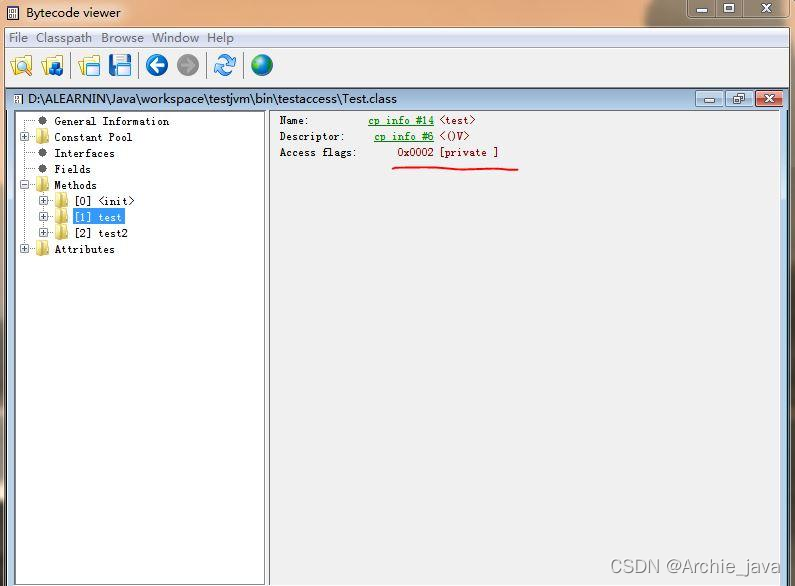795x586 pixels.
Task: Click the folder icon beside [2] test2
Action: (x=61, y=233)
